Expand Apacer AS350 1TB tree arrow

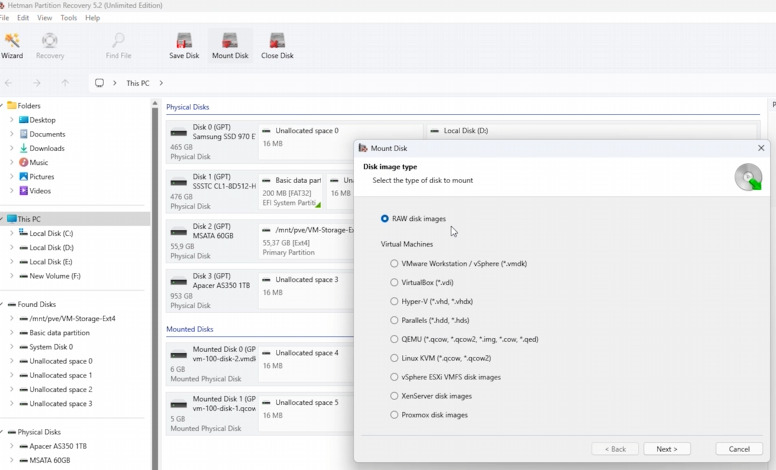tap(11, 446)
